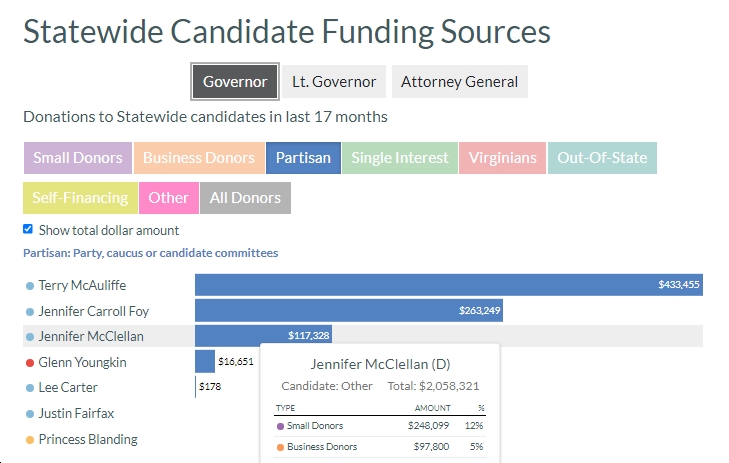729x463 pixels.
Task: Switch to Lt. Governor tab
Action: (x=334, y=82)
